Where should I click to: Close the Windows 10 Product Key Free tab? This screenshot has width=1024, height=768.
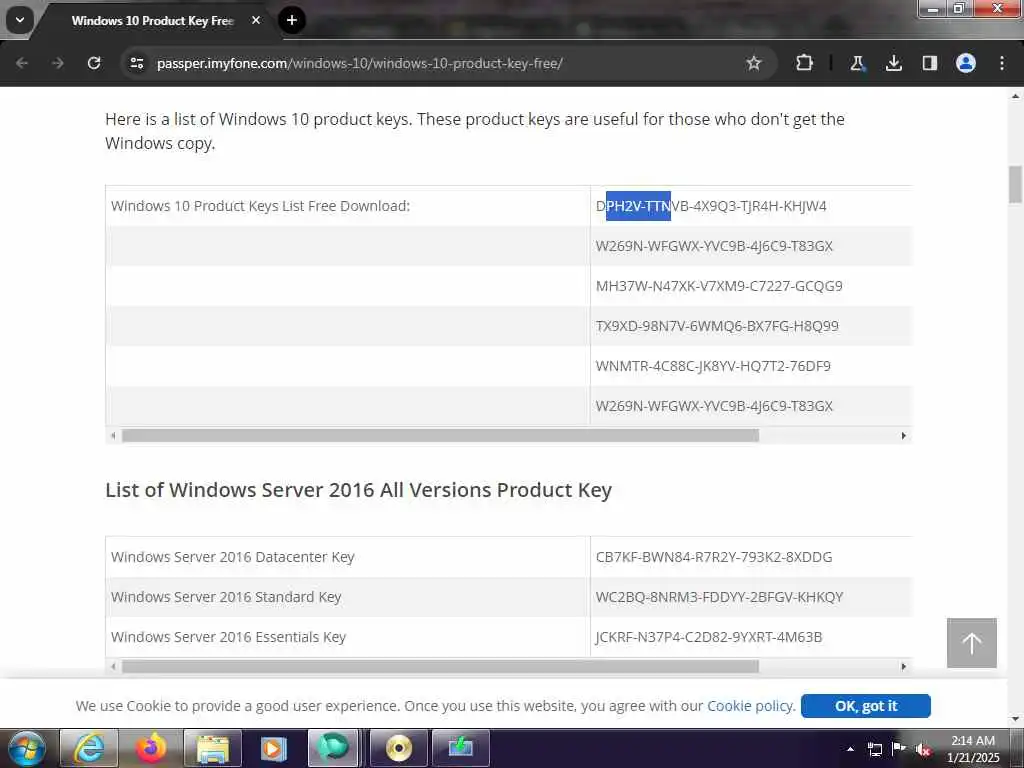[256, 20]
